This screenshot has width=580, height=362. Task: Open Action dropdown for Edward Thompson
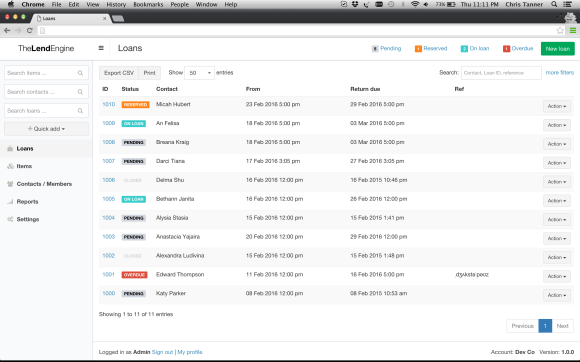(557, 276)
